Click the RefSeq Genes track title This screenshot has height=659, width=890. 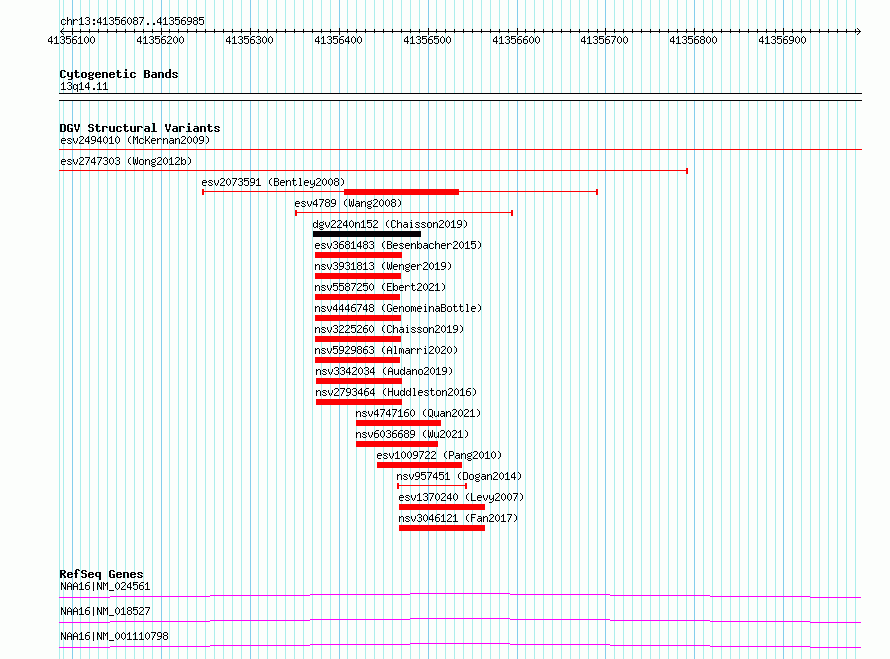101,574
